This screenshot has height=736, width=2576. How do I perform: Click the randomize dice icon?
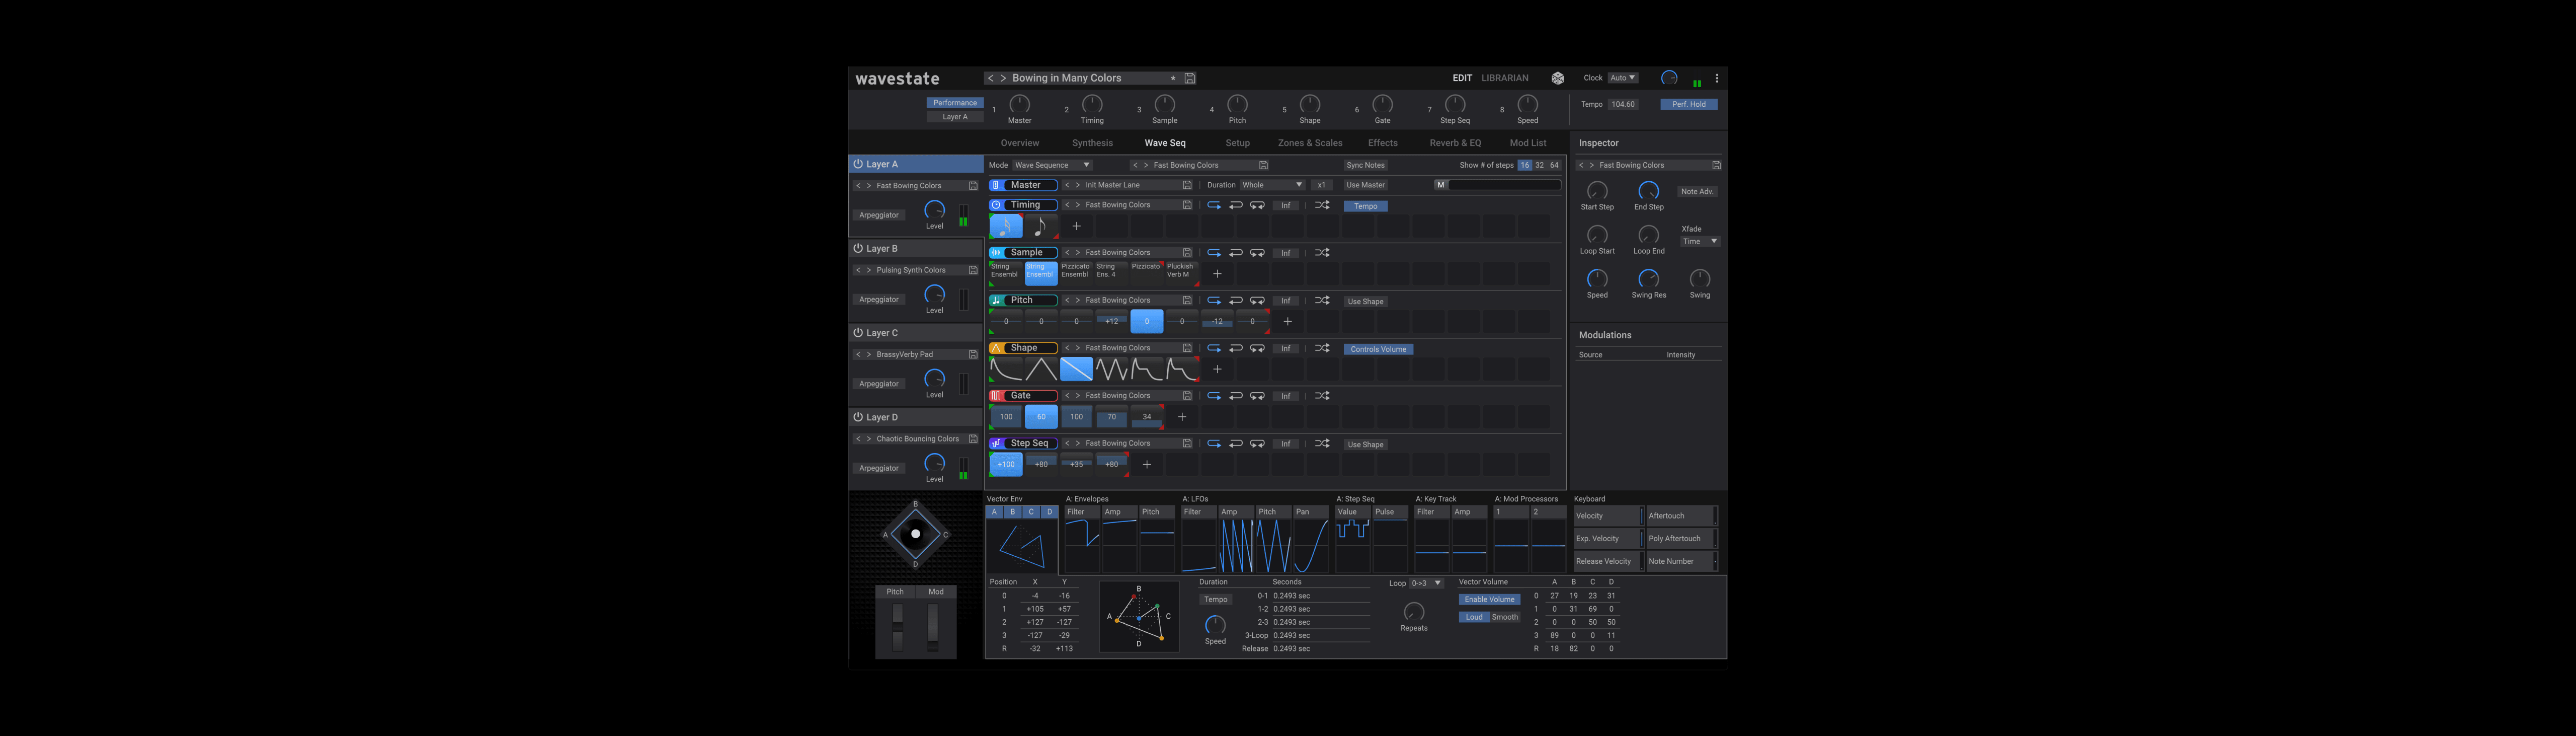[x=1557, y=78]
